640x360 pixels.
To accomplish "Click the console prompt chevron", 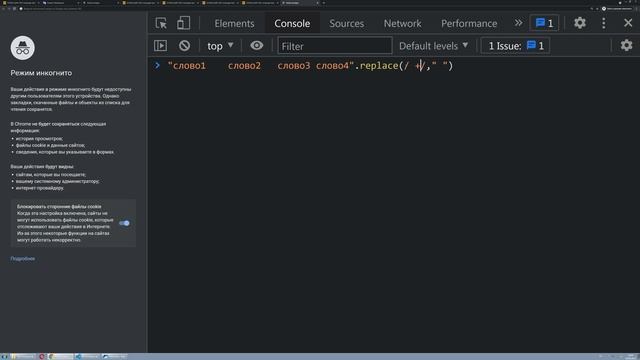I will click(157, 65).
